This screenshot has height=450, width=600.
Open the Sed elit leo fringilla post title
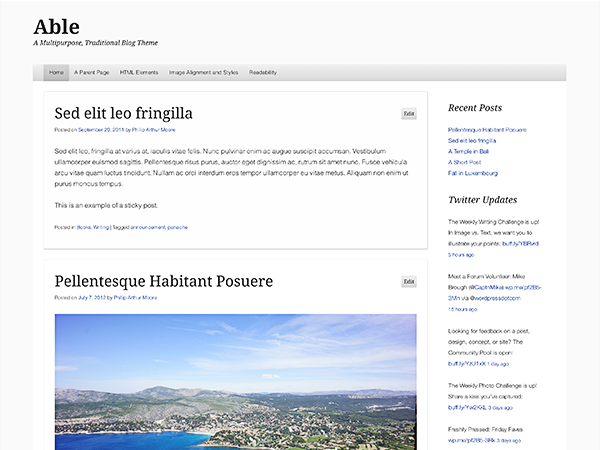click(123, 113)
